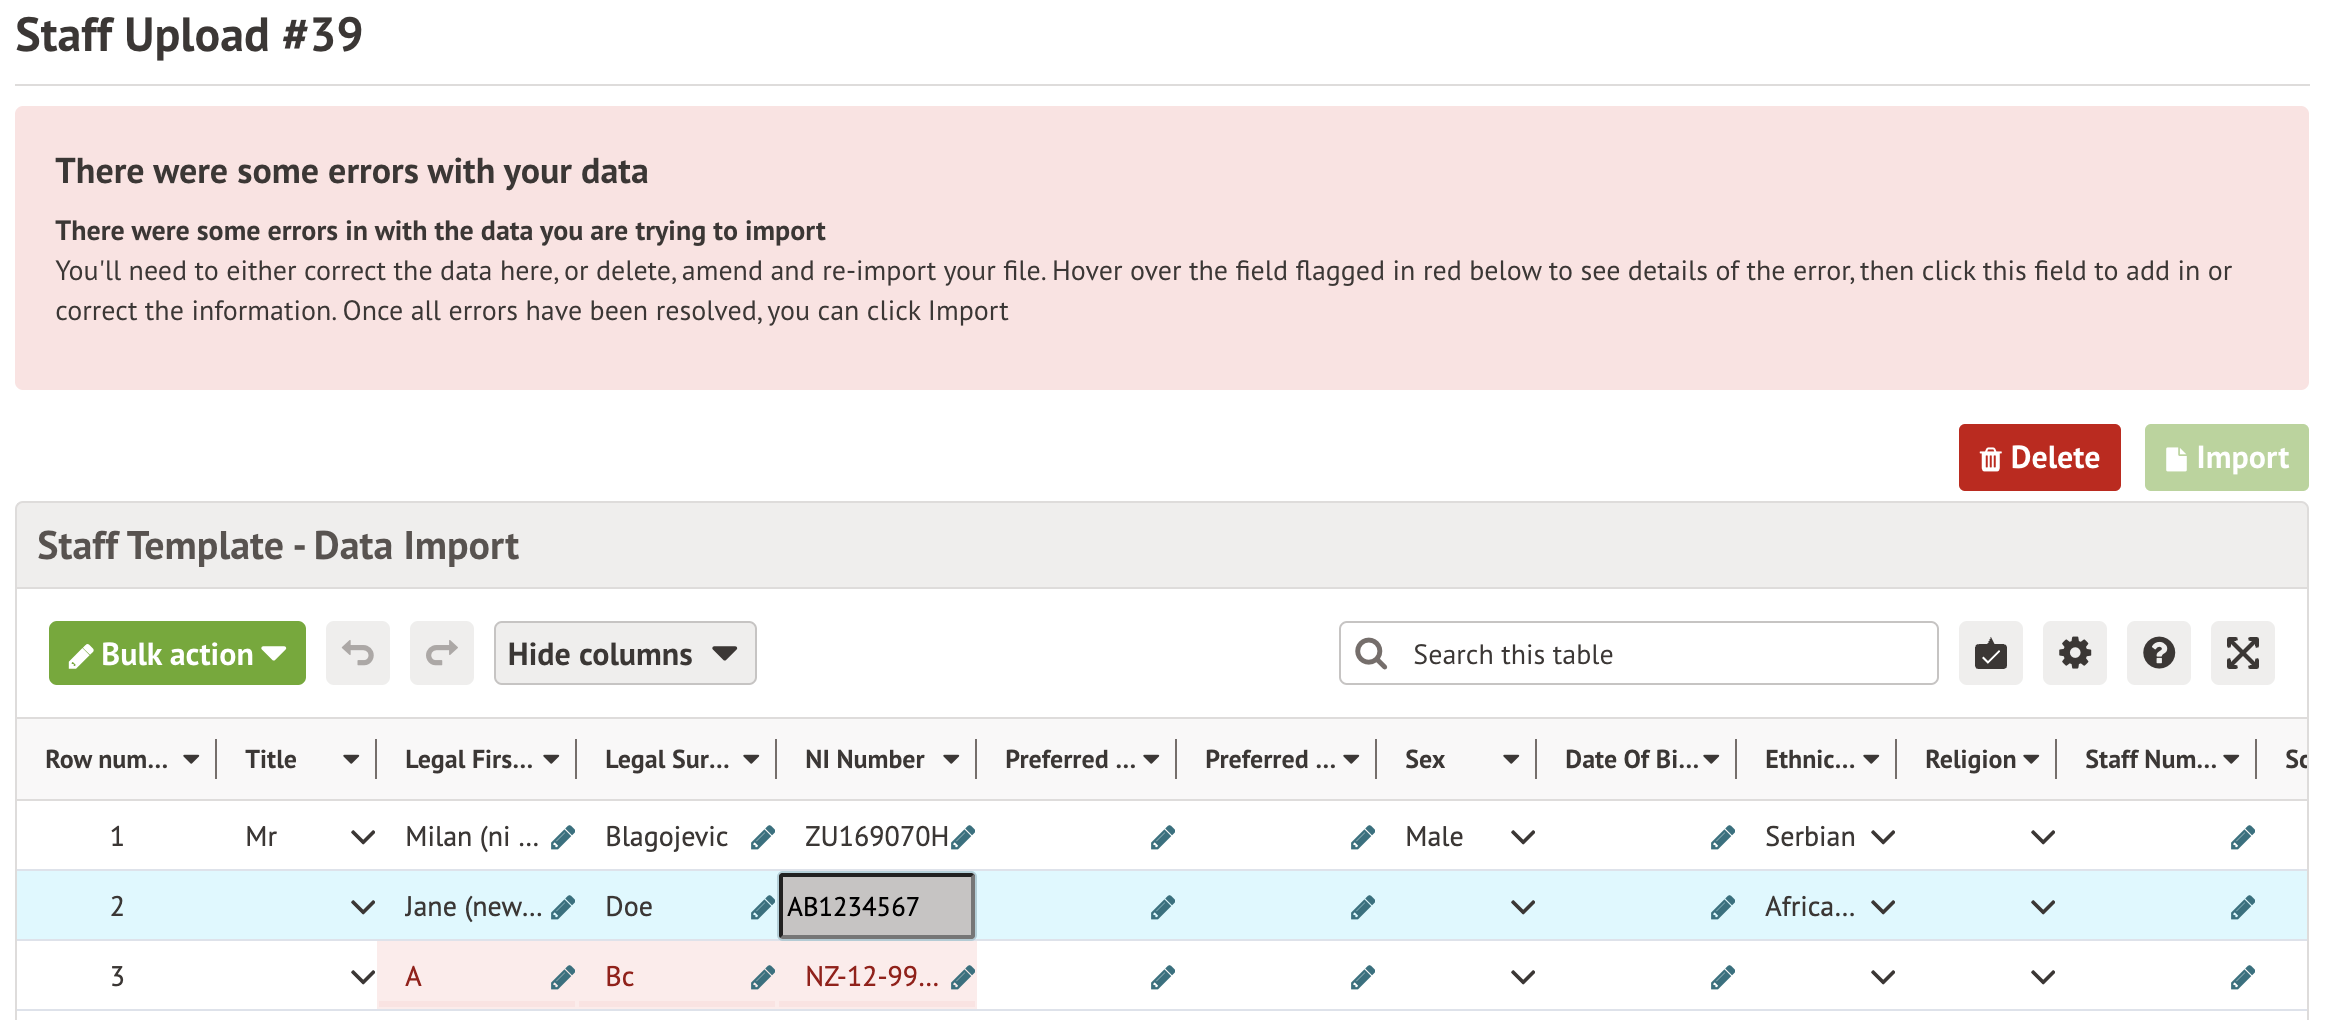Edit row 3 legal first name pencil
The width and height of the screenshot is (2328, 1020).
[x=563, y=977]
